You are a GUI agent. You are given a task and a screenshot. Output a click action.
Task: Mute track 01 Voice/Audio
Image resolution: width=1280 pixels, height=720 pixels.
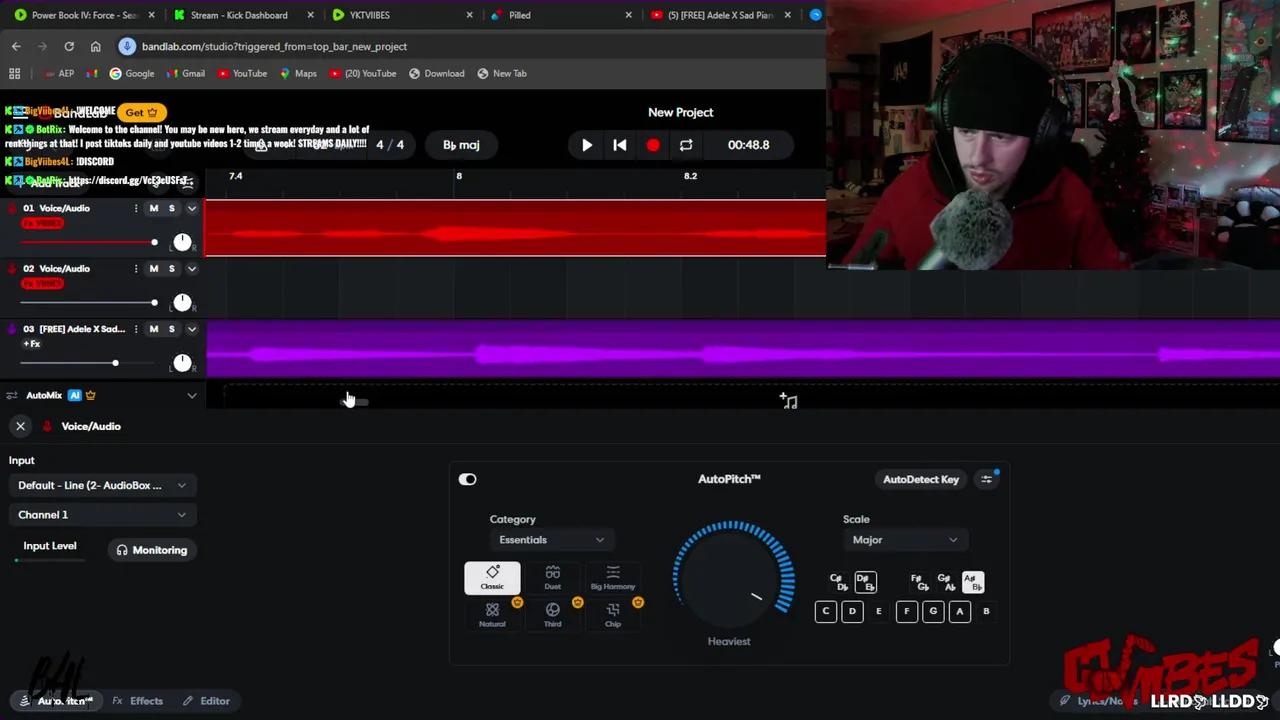point(153,208)
